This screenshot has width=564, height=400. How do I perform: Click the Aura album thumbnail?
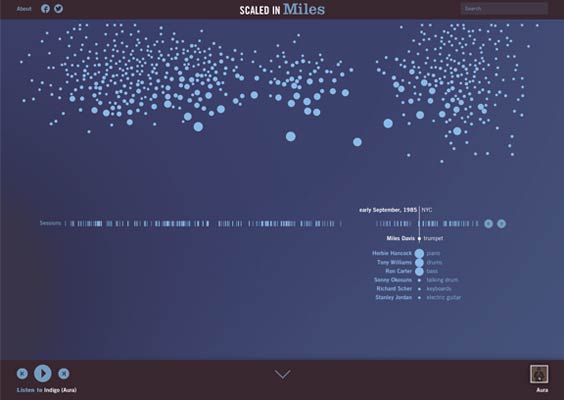point(539,374)
